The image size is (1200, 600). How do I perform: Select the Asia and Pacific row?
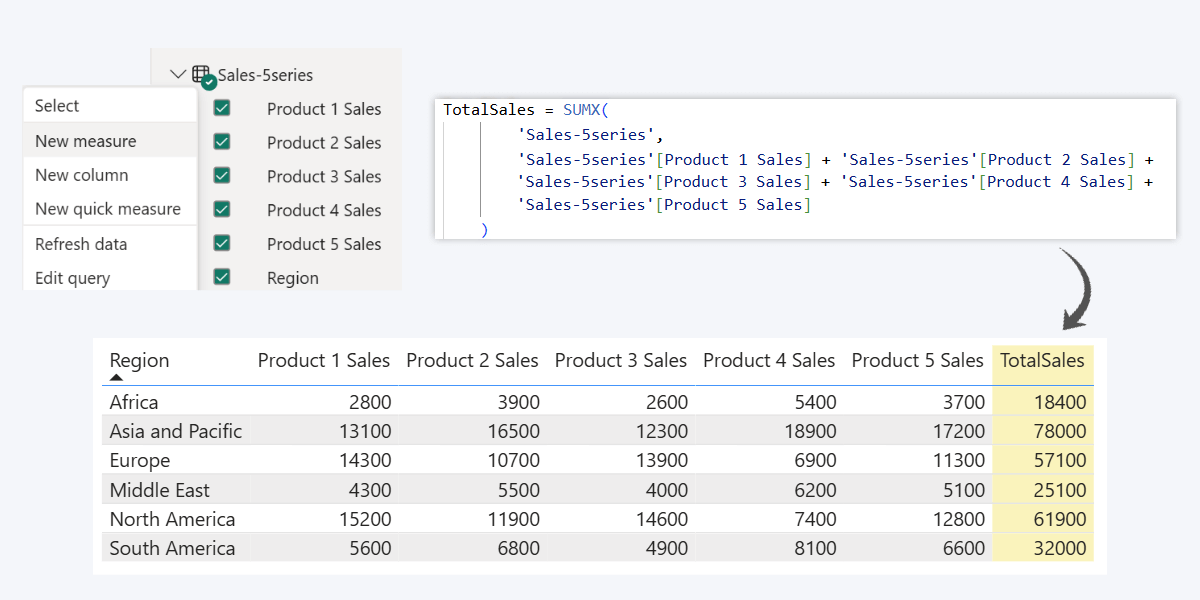176,432
